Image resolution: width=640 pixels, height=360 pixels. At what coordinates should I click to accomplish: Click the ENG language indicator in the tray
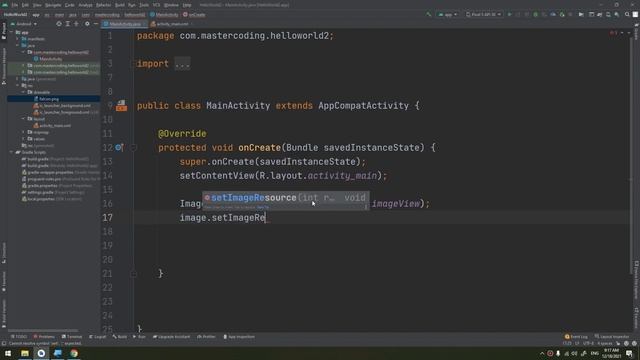594,353
